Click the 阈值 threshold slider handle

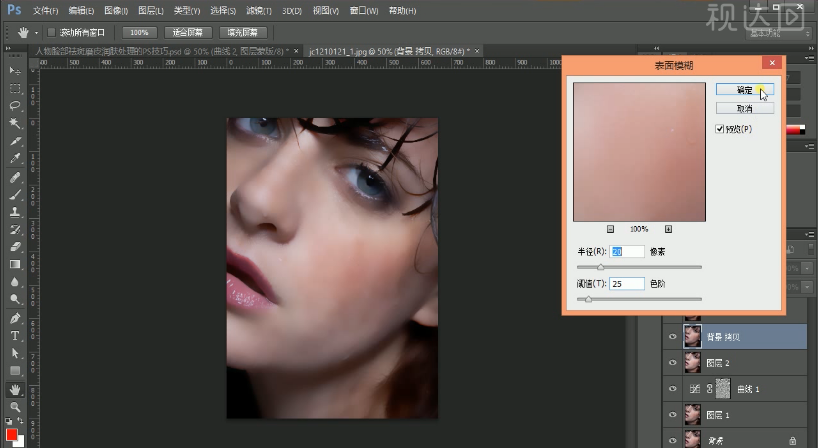point(588,299)
